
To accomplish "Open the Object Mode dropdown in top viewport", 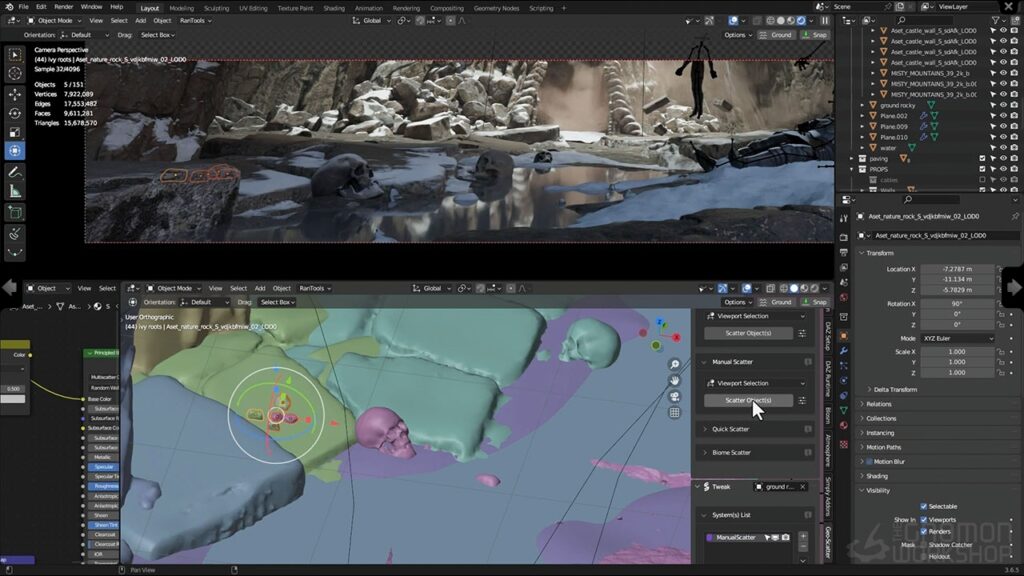I will 55,20.
